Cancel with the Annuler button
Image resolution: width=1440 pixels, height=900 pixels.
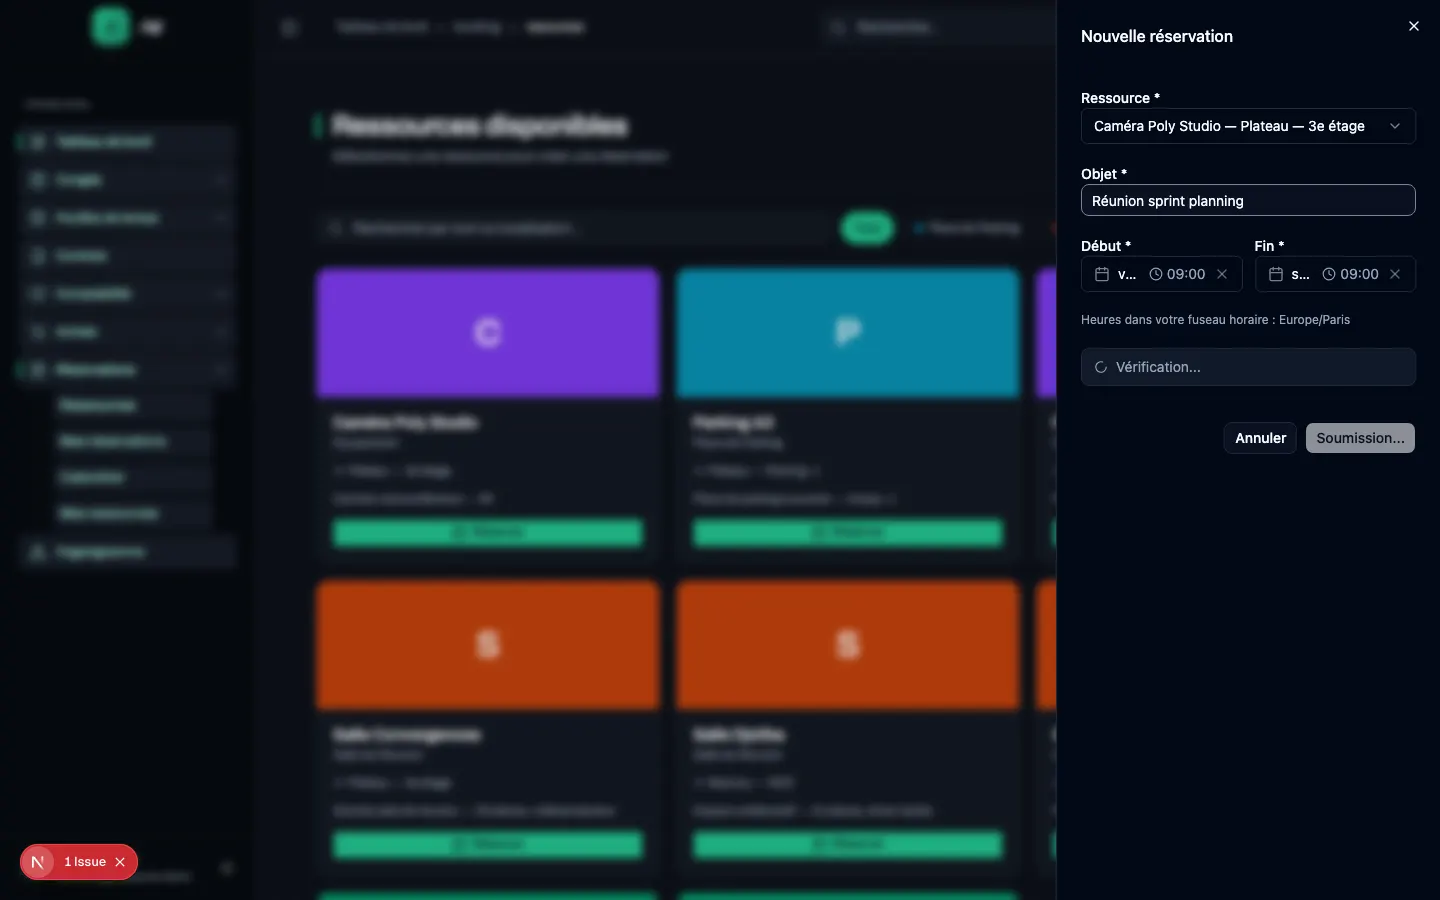tap(1260, 438)
